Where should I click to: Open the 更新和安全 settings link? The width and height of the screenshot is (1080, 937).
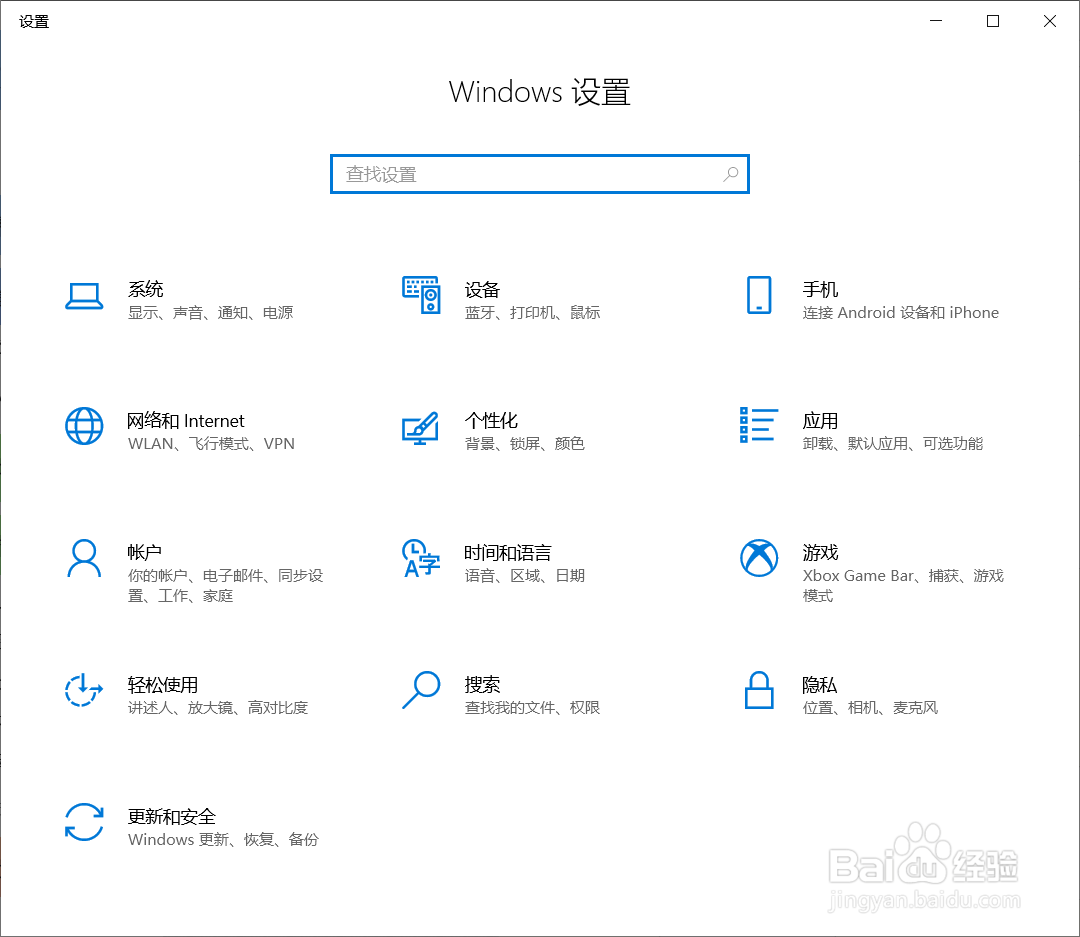point(172,817)
